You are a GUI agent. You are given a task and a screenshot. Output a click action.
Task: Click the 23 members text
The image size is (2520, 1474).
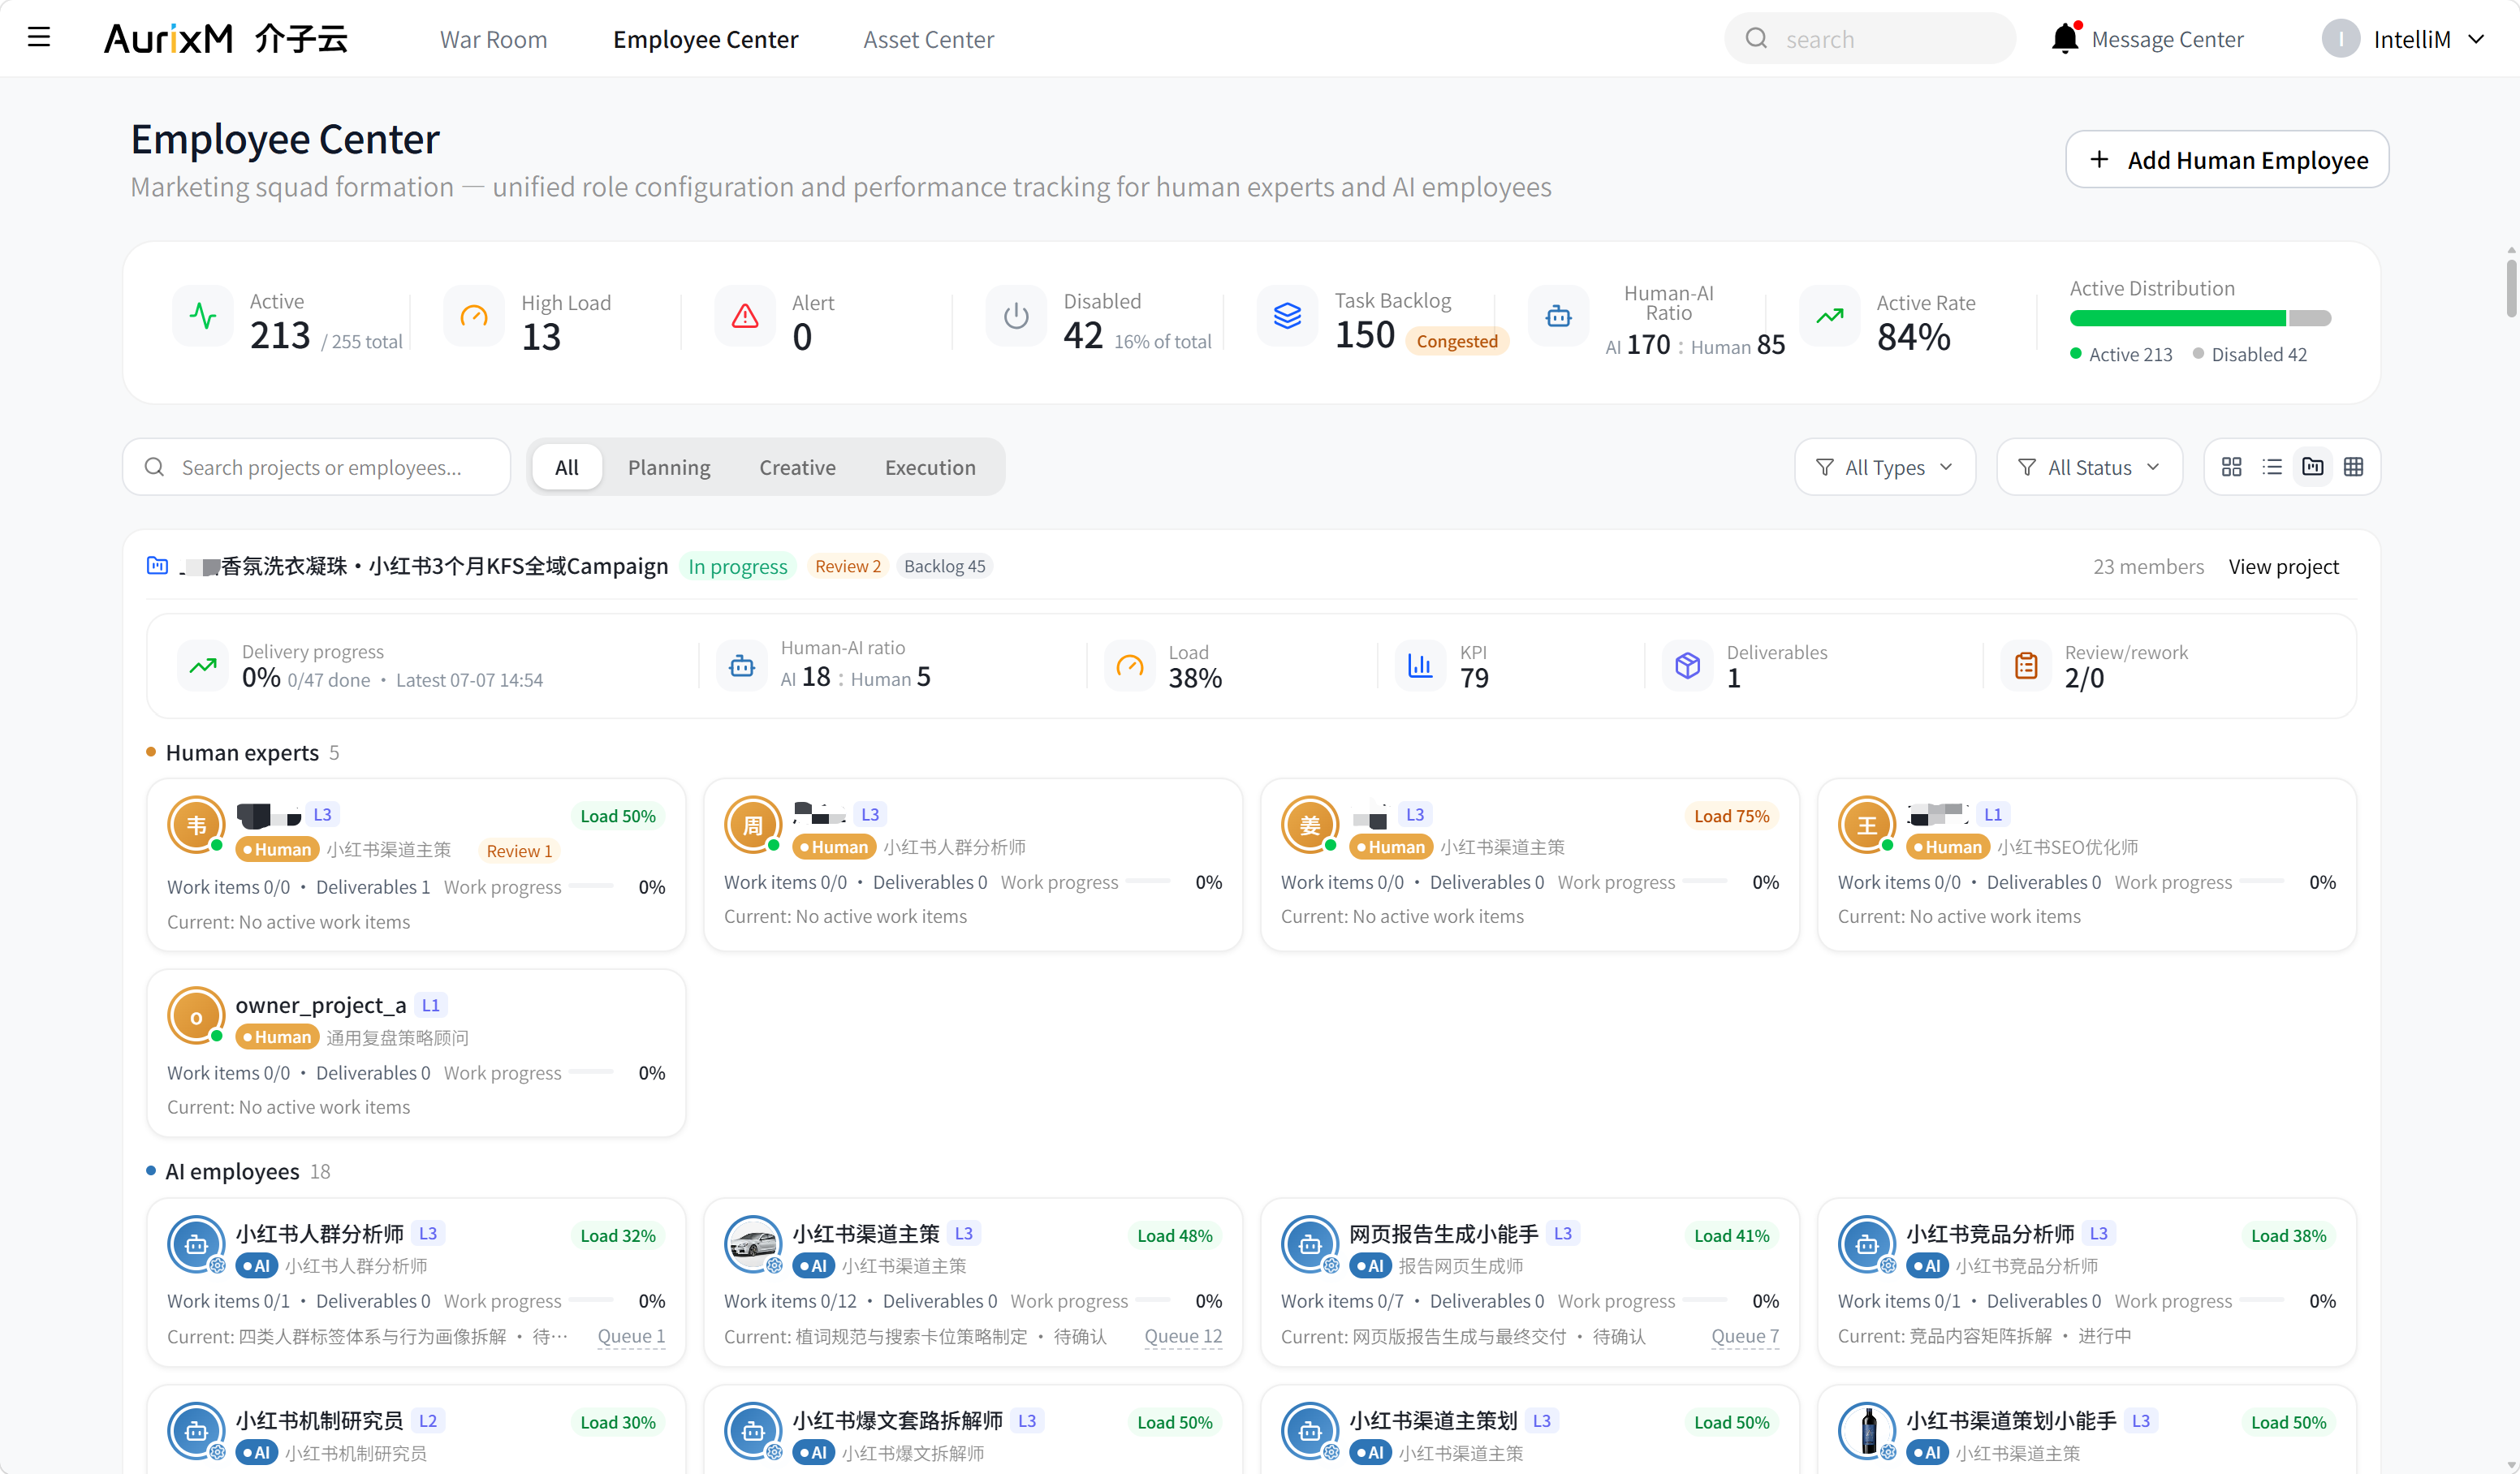(2148, 567)
